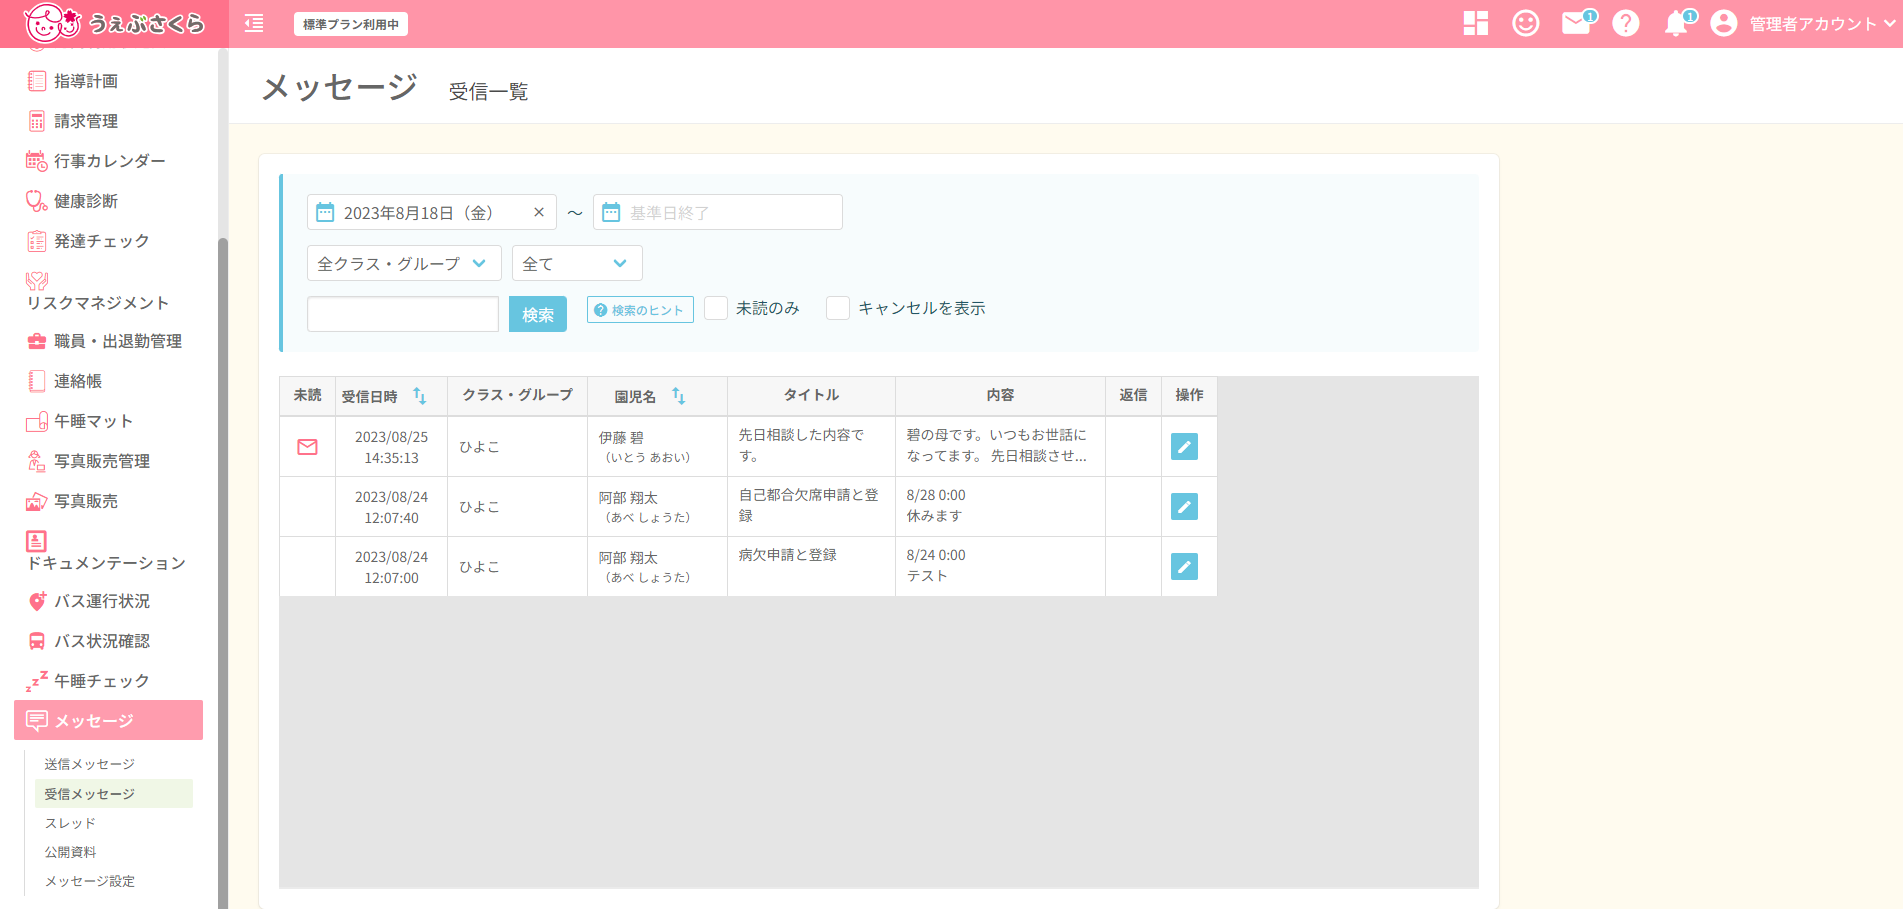
Task: Click the メッセージ chat icon in sidebar
Action: click(x=37, y=720)
